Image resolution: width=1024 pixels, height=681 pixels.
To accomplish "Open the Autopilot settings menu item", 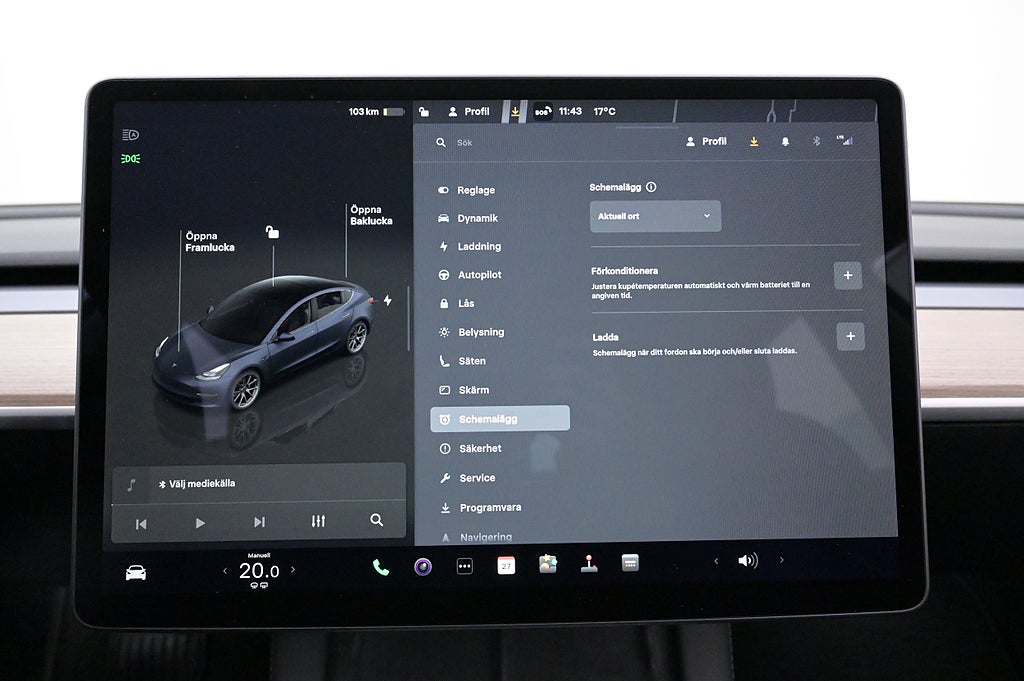I will click(479, 275).
